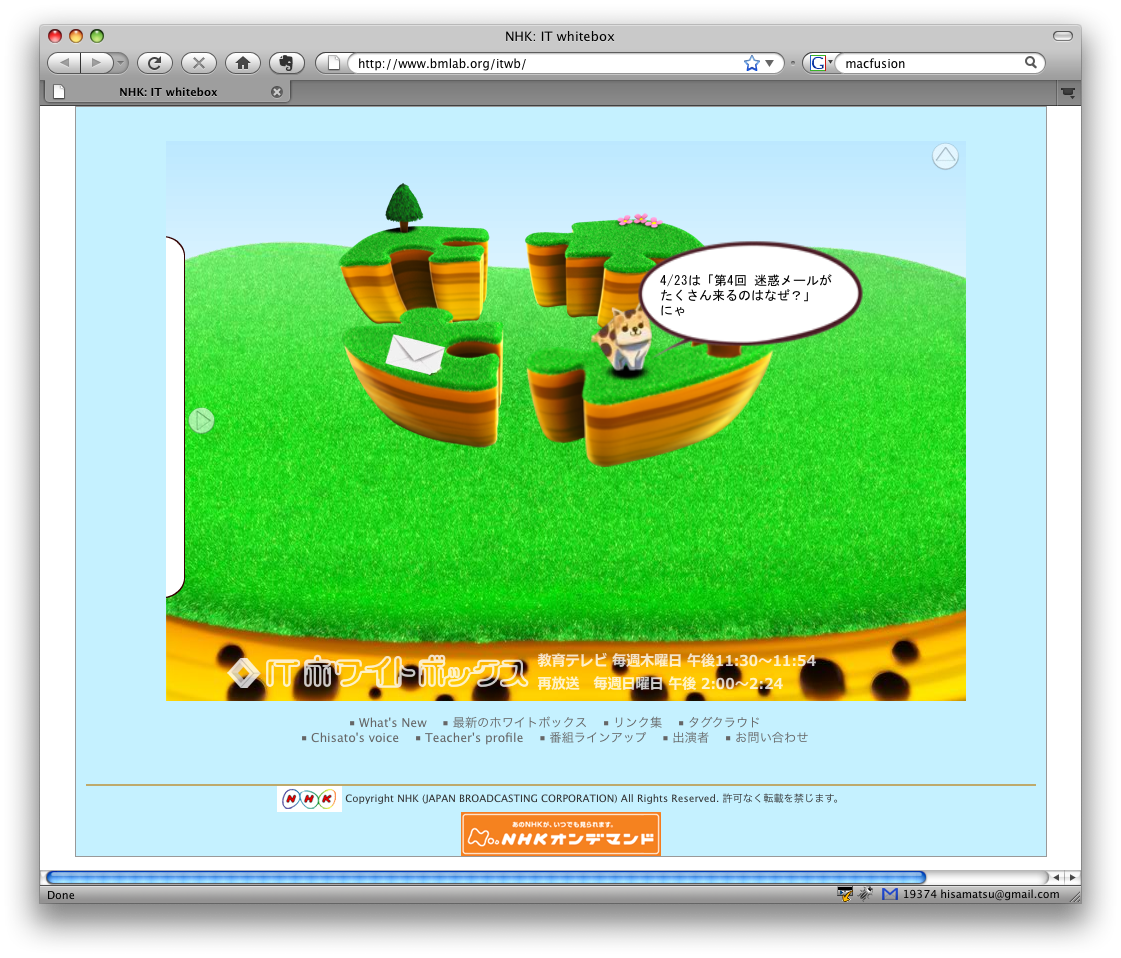Reload the current page
This screenshot has height=958, width=1121.
155,62
